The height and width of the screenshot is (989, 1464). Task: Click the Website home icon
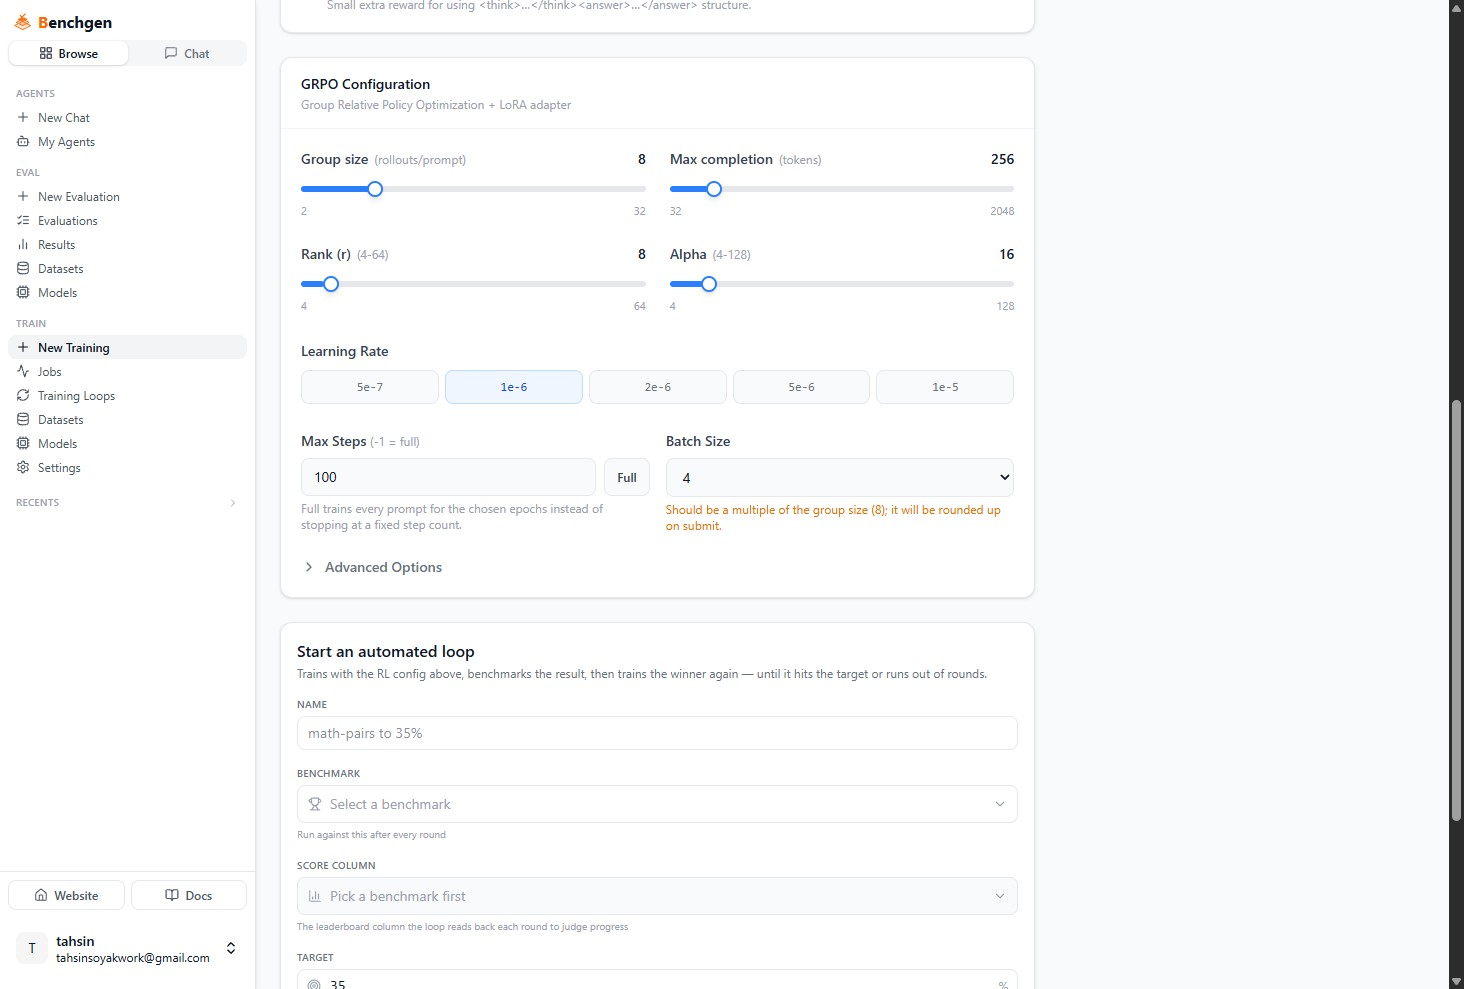(41, 895)
